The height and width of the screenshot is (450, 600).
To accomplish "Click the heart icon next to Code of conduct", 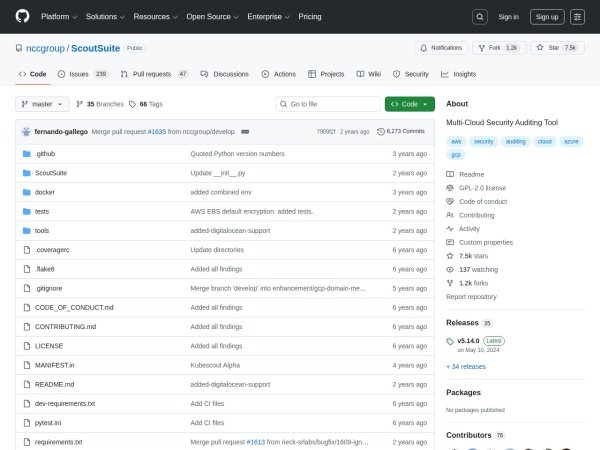I will click(450, 202).
